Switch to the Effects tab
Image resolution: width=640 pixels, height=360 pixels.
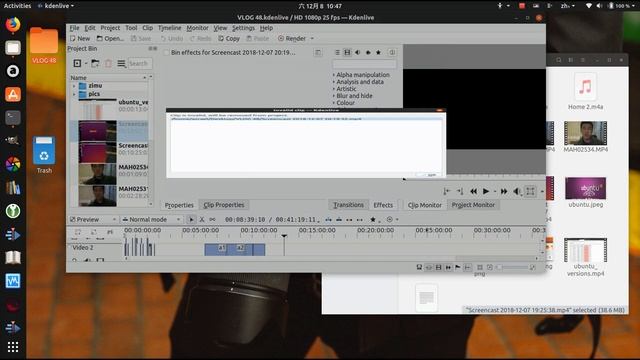(x=383, y=205)
